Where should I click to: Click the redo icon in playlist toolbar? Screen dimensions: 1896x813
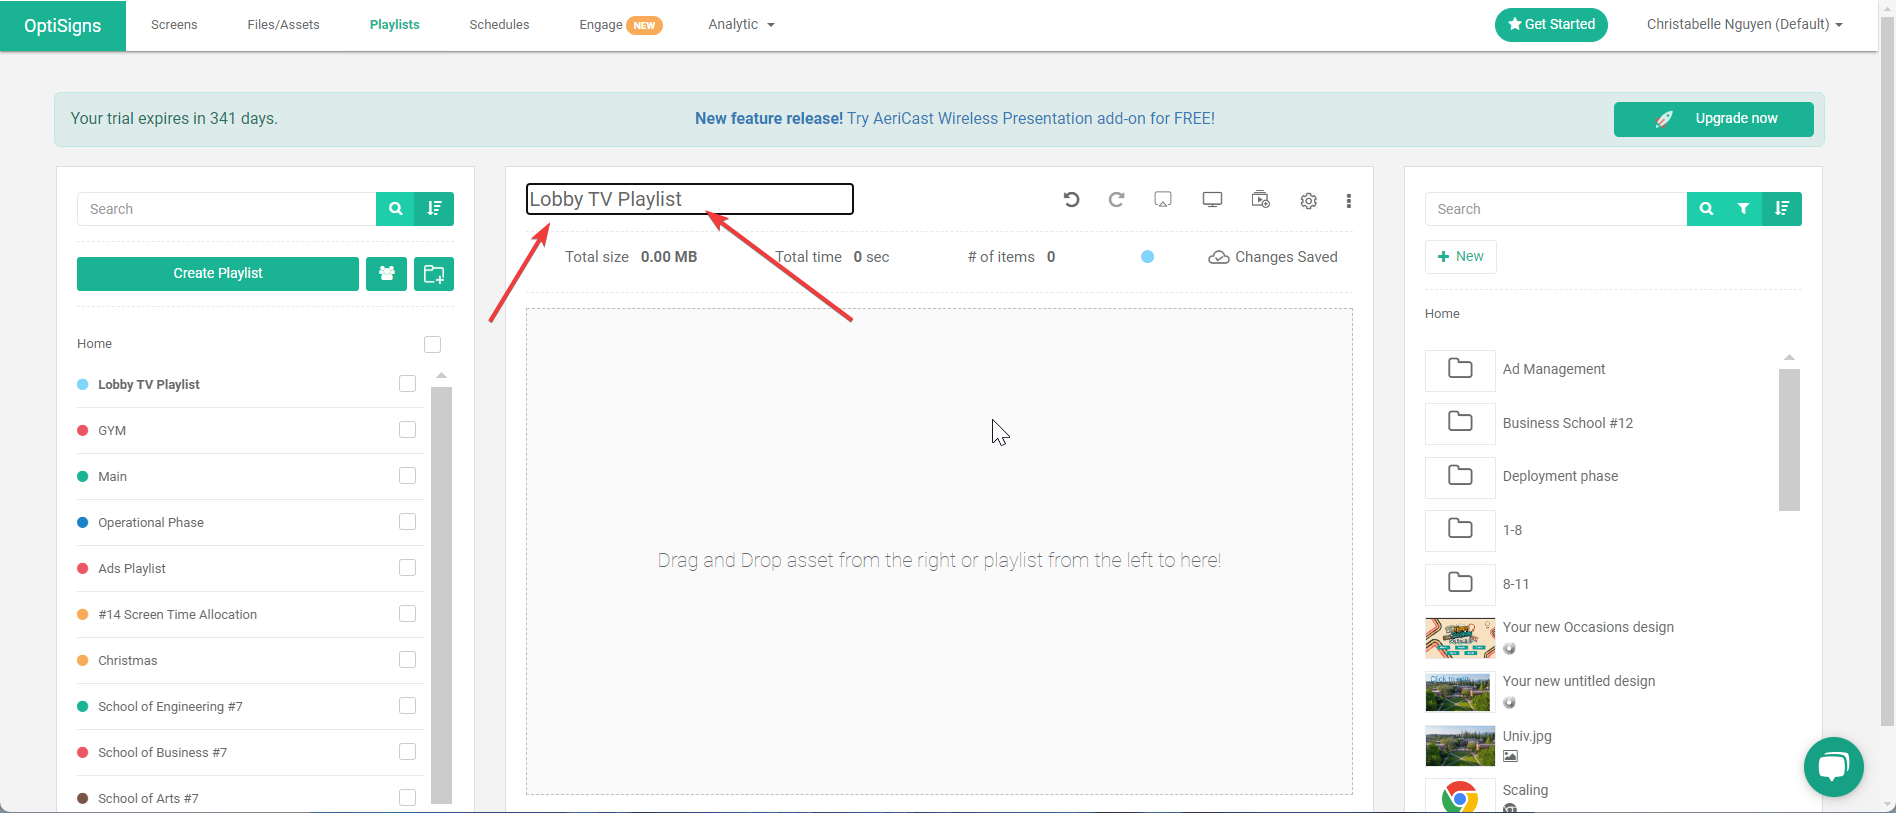point(1117,199)
